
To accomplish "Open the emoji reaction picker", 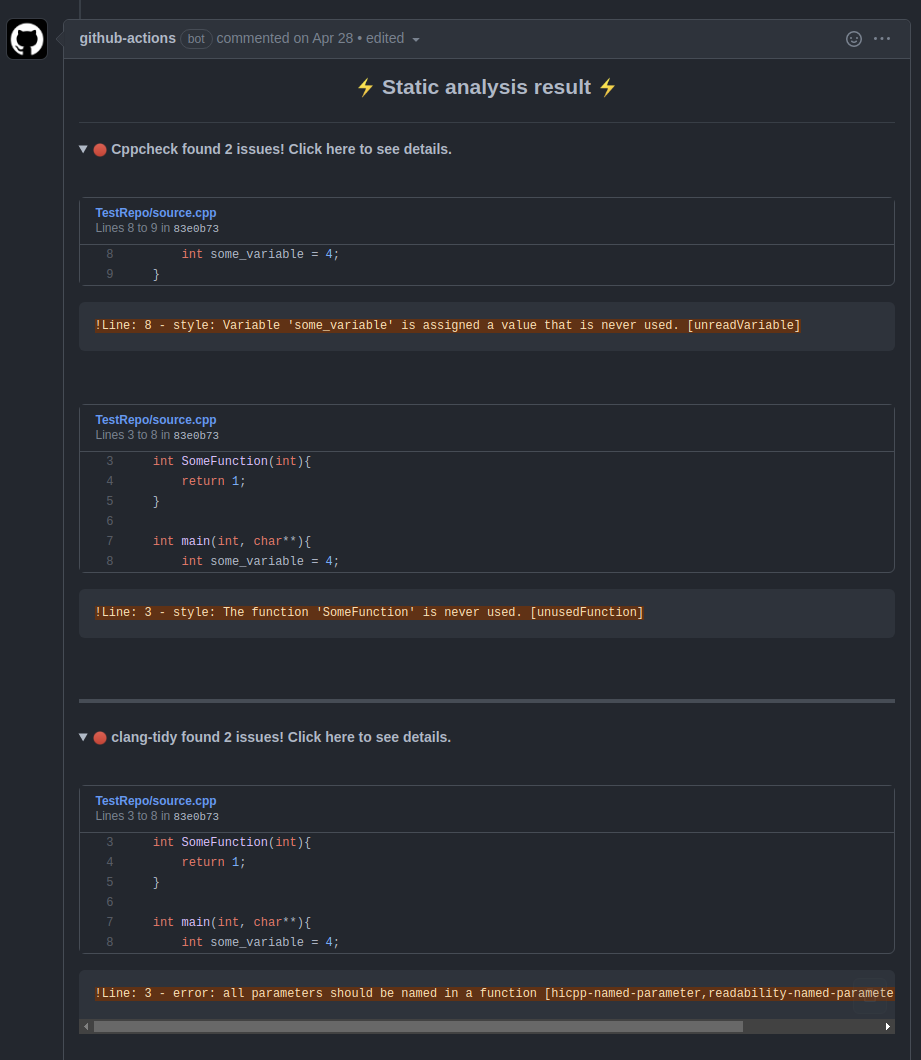I will pos(854,39).
